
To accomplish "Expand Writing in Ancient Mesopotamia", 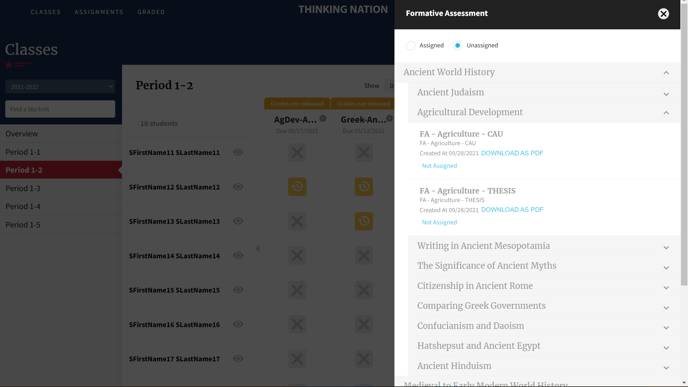I will pyautogui.click(x=544, y=246).
